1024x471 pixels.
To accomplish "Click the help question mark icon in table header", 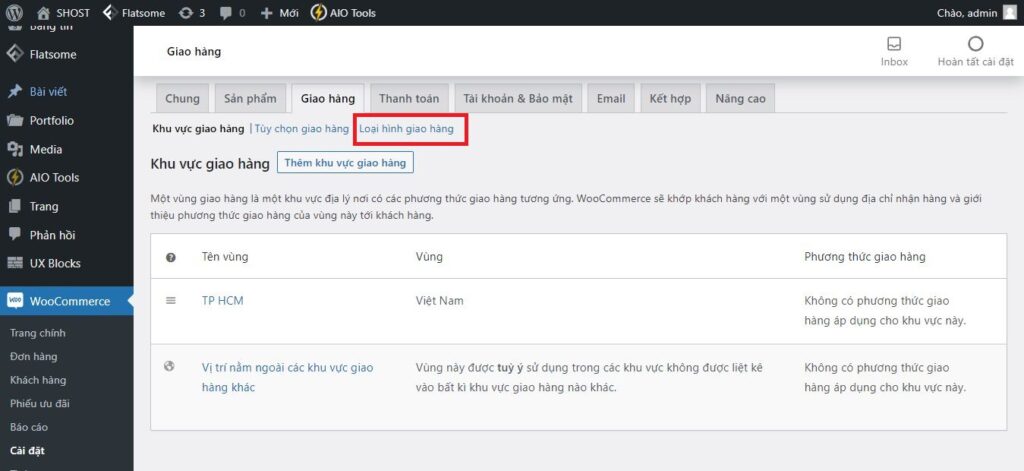I will point(171,257).
